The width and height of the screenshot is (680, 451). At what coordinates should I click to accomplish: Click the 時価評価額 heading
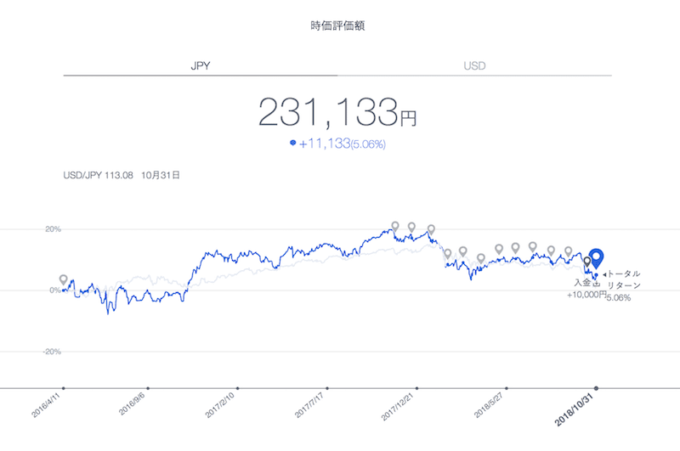pyautogui.click(x=337, y=26)
